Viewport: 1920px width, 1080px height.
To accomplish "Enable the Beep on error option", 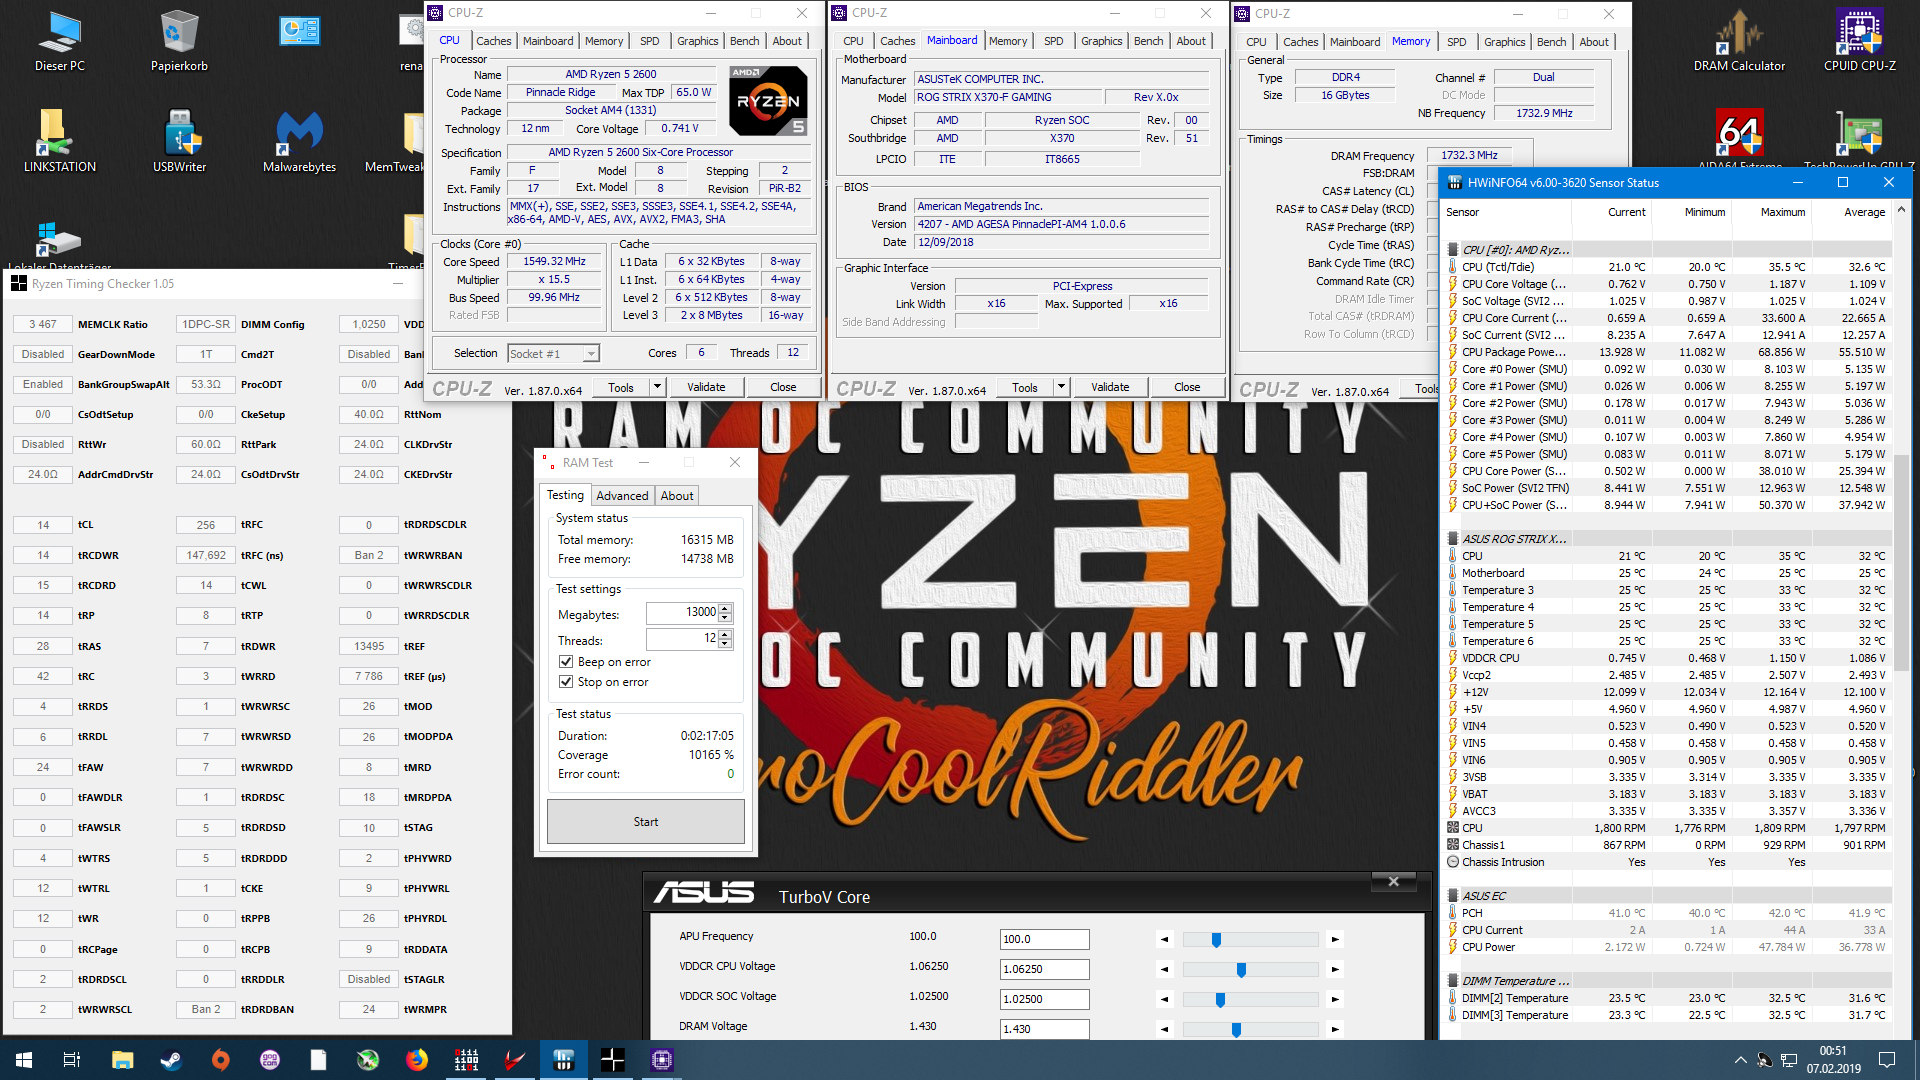I will click(x=566, y=662).
